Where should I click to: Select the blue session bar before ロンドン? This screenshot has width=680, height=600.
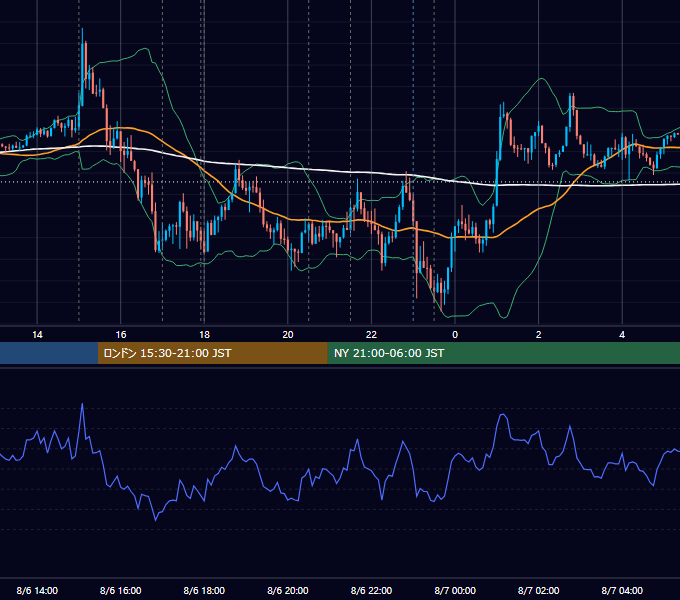click(x=49, y=353)
